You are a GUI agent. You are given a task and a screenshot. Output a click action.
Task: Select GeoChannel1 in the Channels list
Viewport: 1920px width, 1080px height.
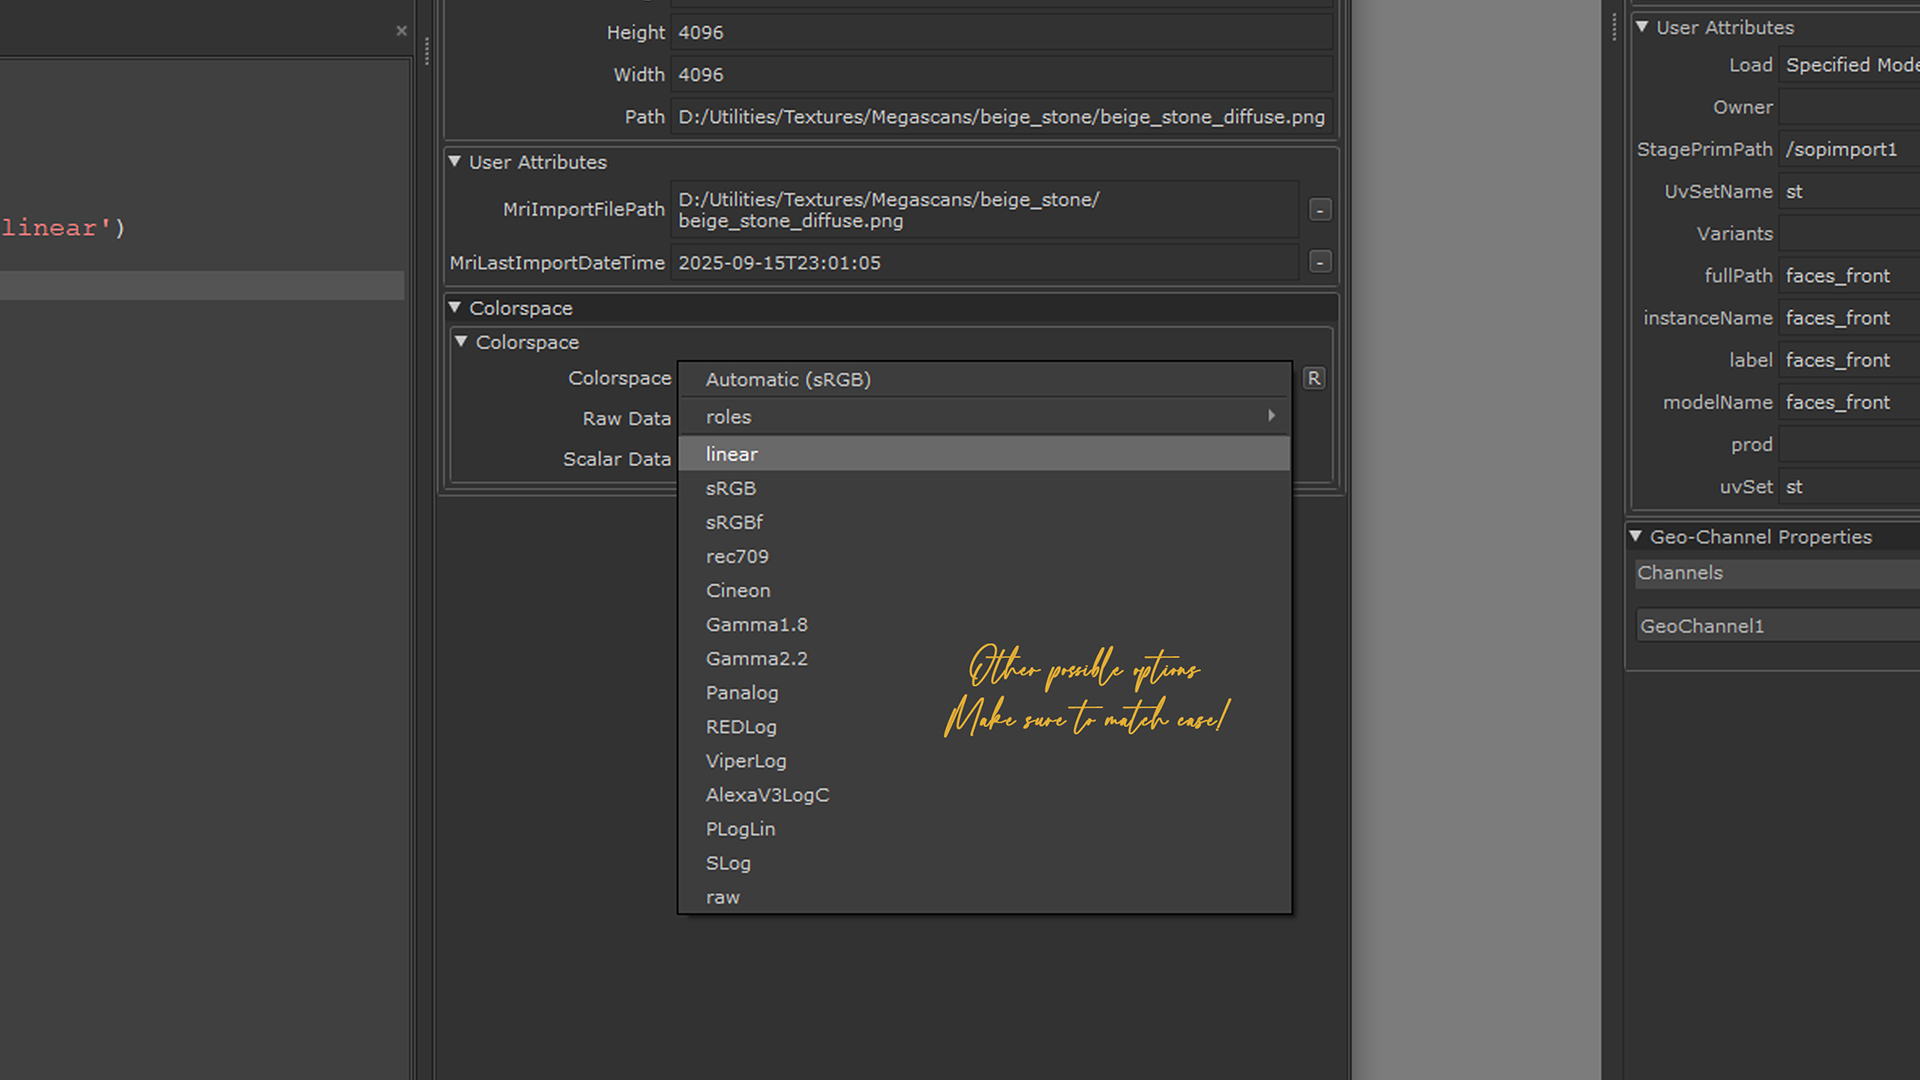point(1702,626)
